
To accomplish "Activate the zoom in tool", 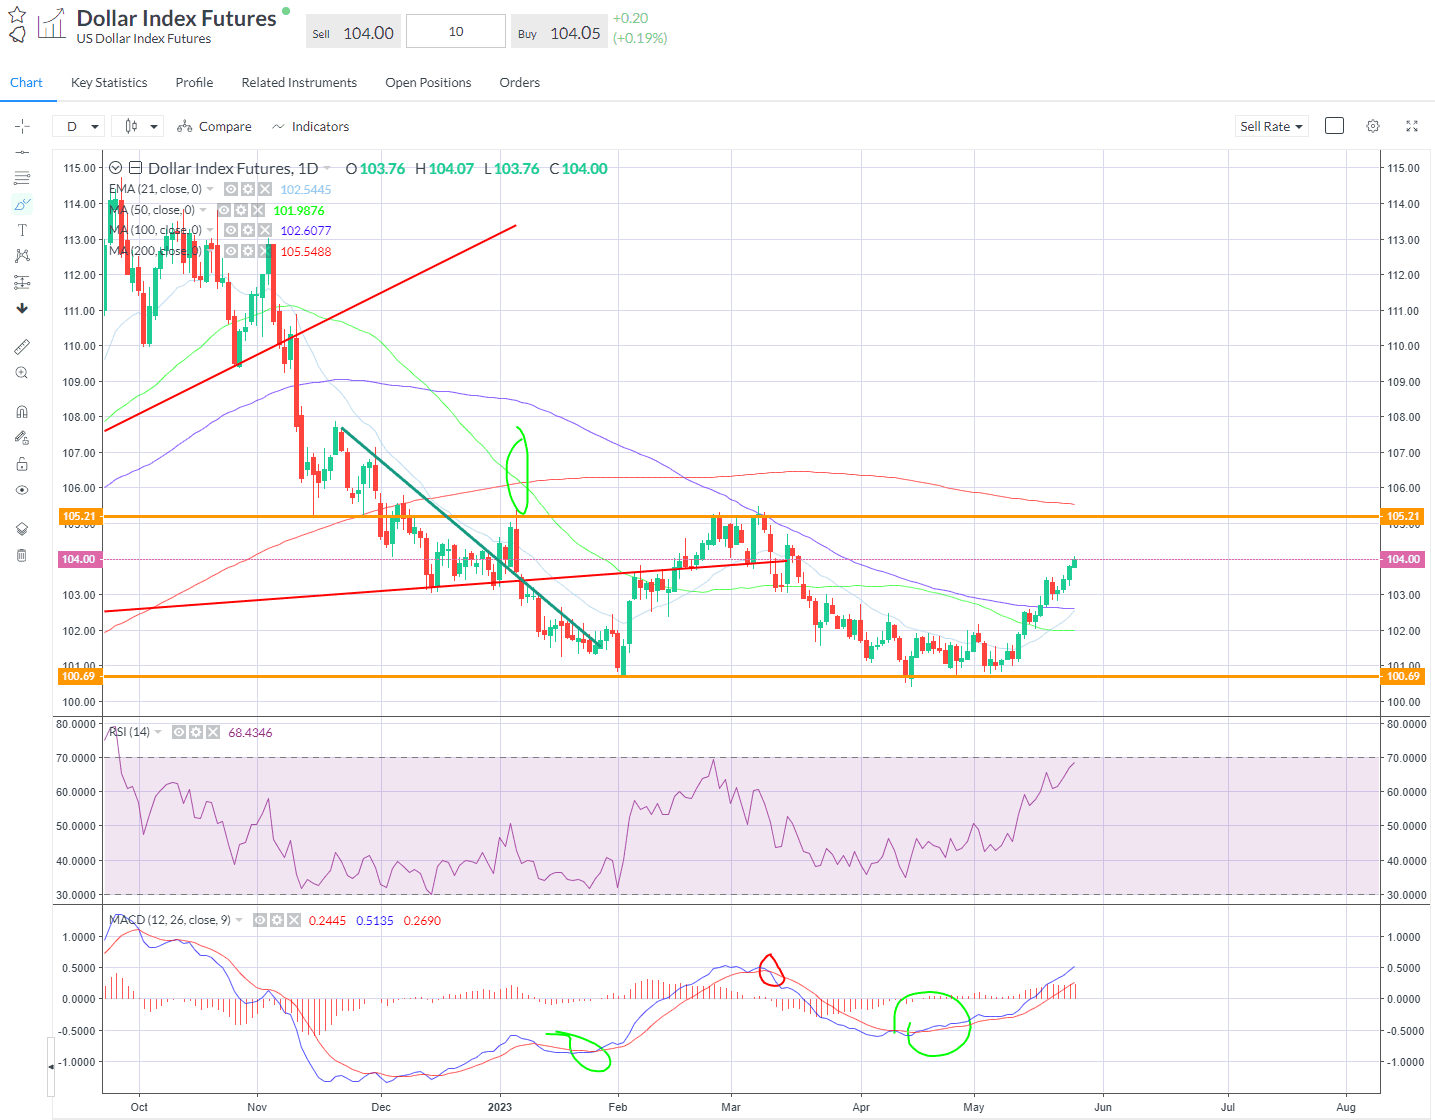I will click(x=22, y=373).
